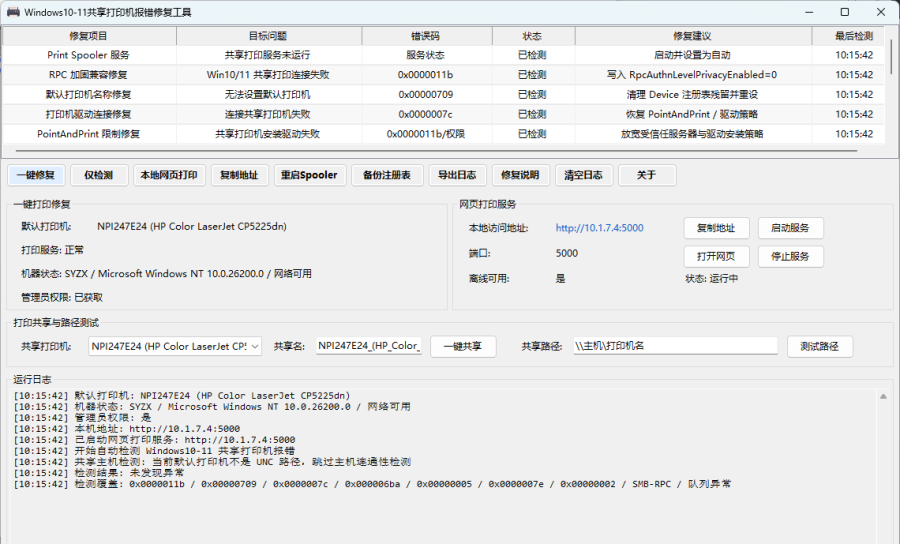Image resolution: width=900 pixels, height=544 pixels.
Task: Maximize the repair tool window
Action: click(845, 12)
